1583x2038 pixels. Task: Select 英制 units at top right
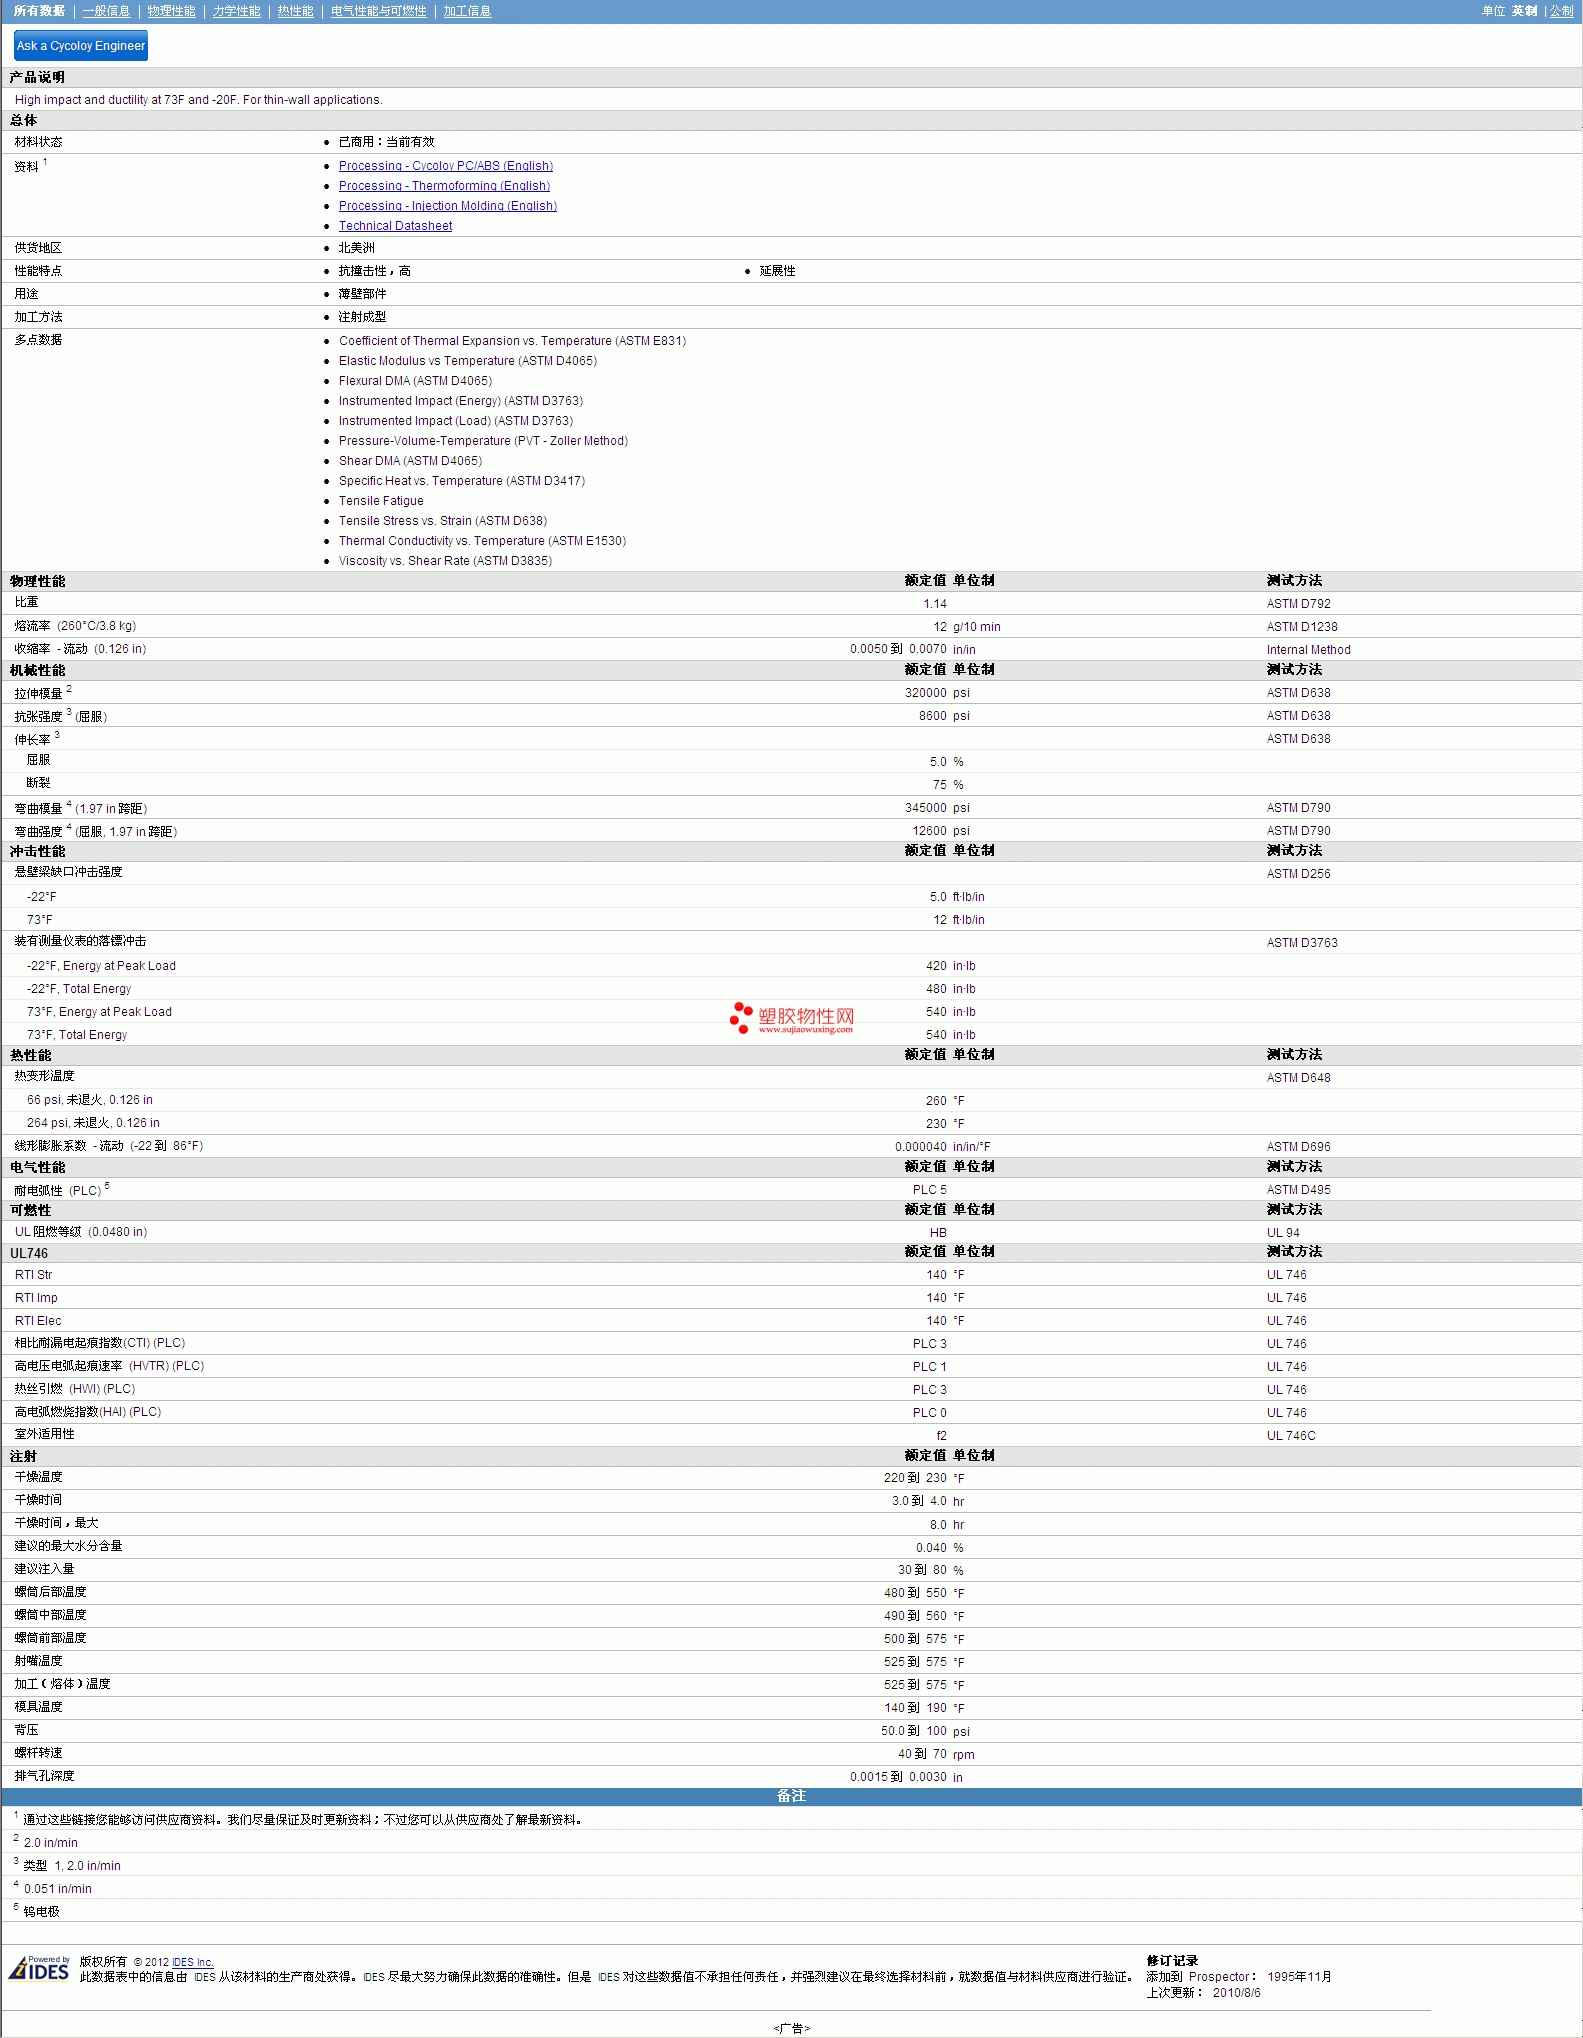pos(1524,11)
